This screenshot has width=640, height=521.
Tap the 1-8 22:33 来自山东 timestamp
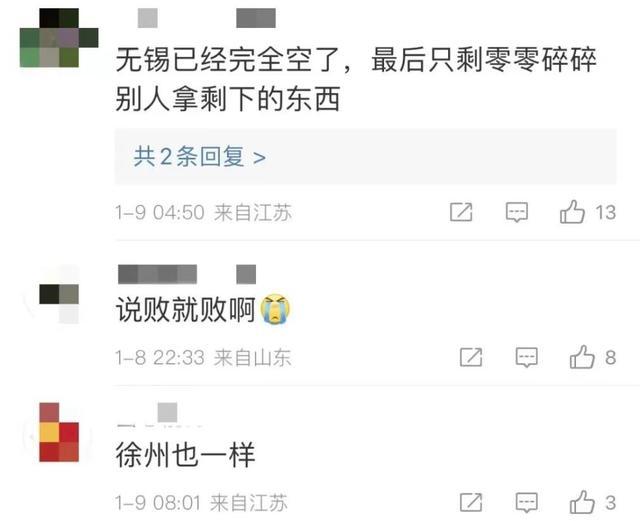coord(203,358)
